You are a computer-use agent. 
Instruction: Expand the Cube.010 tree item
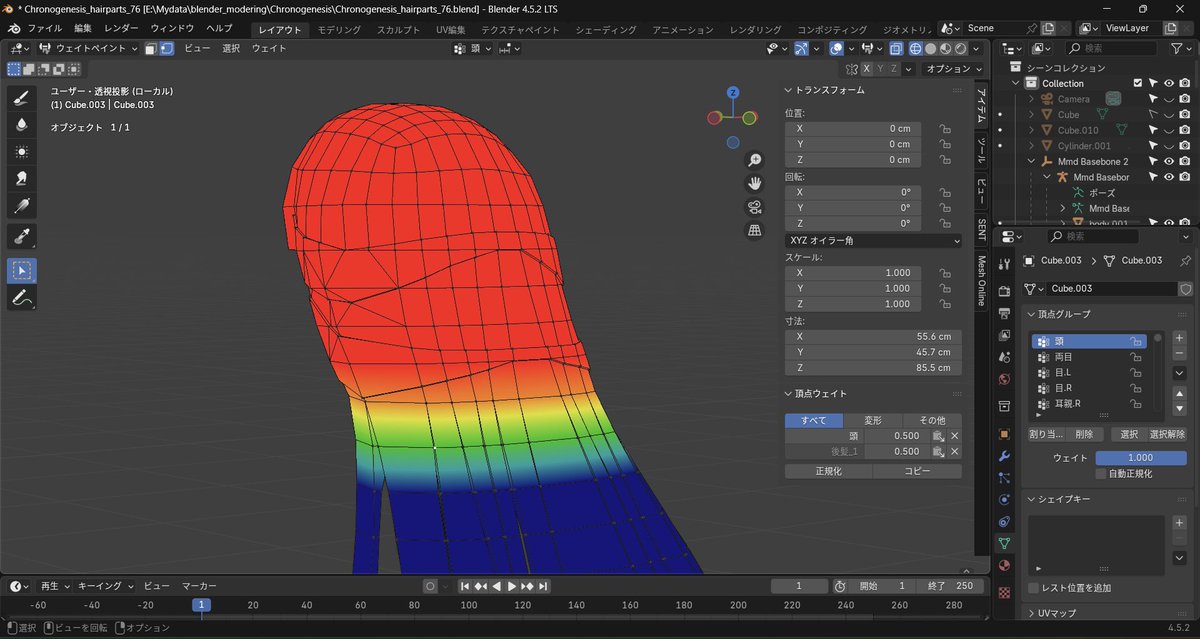click(x=1031, y=130)
